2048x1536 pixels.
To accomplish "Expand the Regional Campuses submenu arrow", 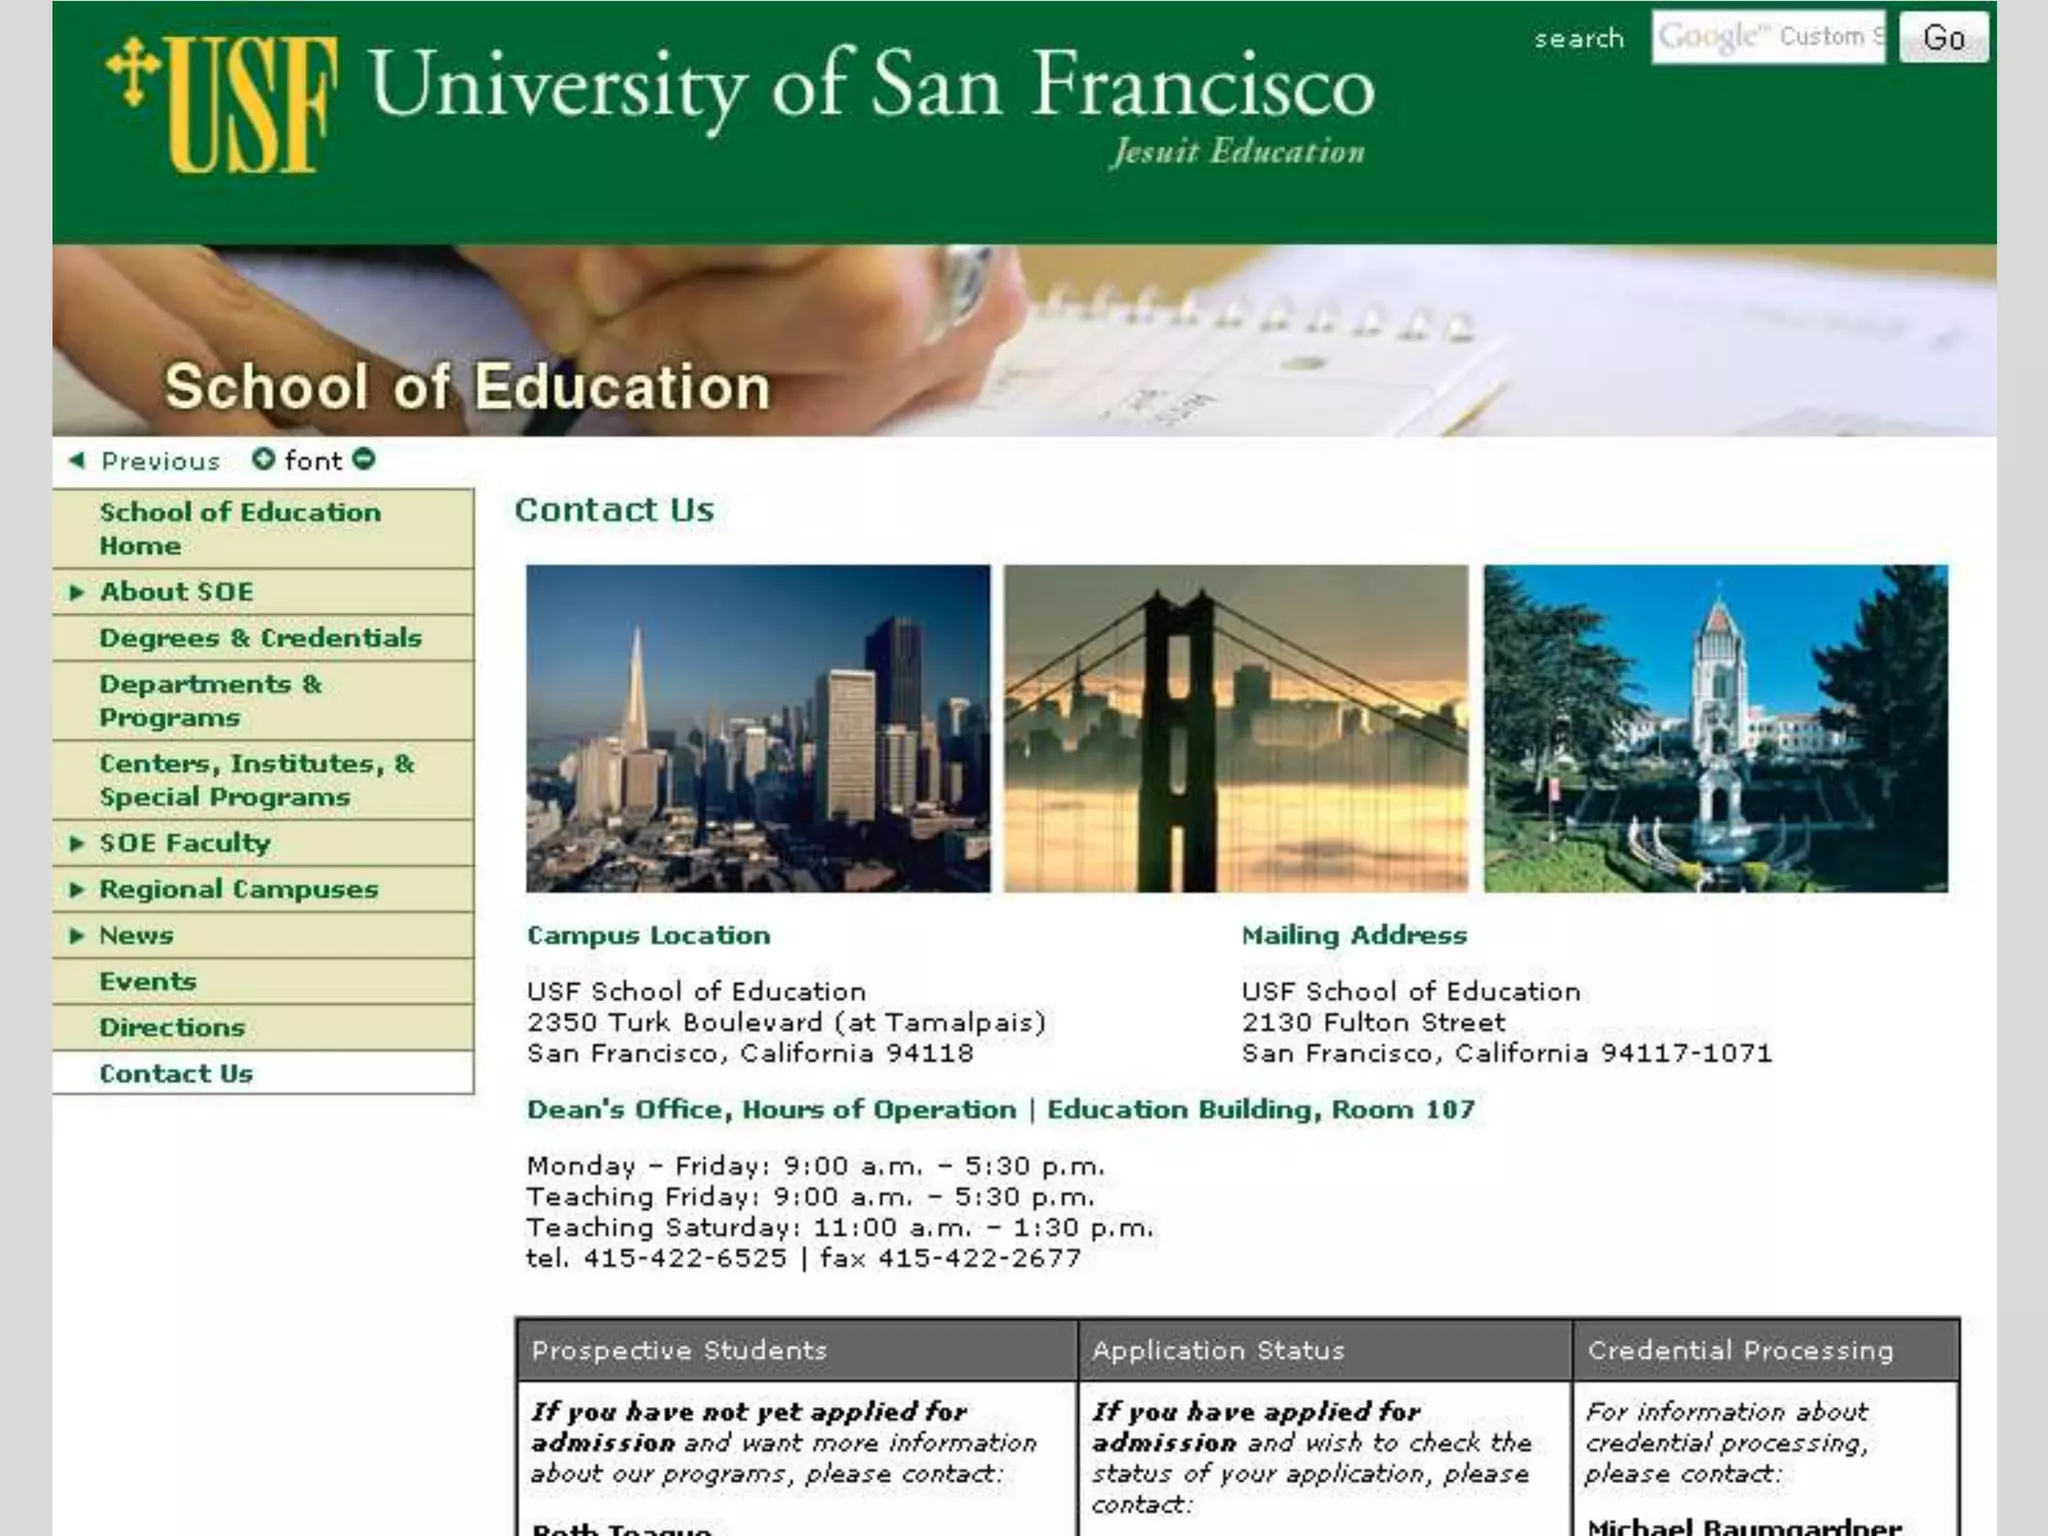I will point(76,889).
